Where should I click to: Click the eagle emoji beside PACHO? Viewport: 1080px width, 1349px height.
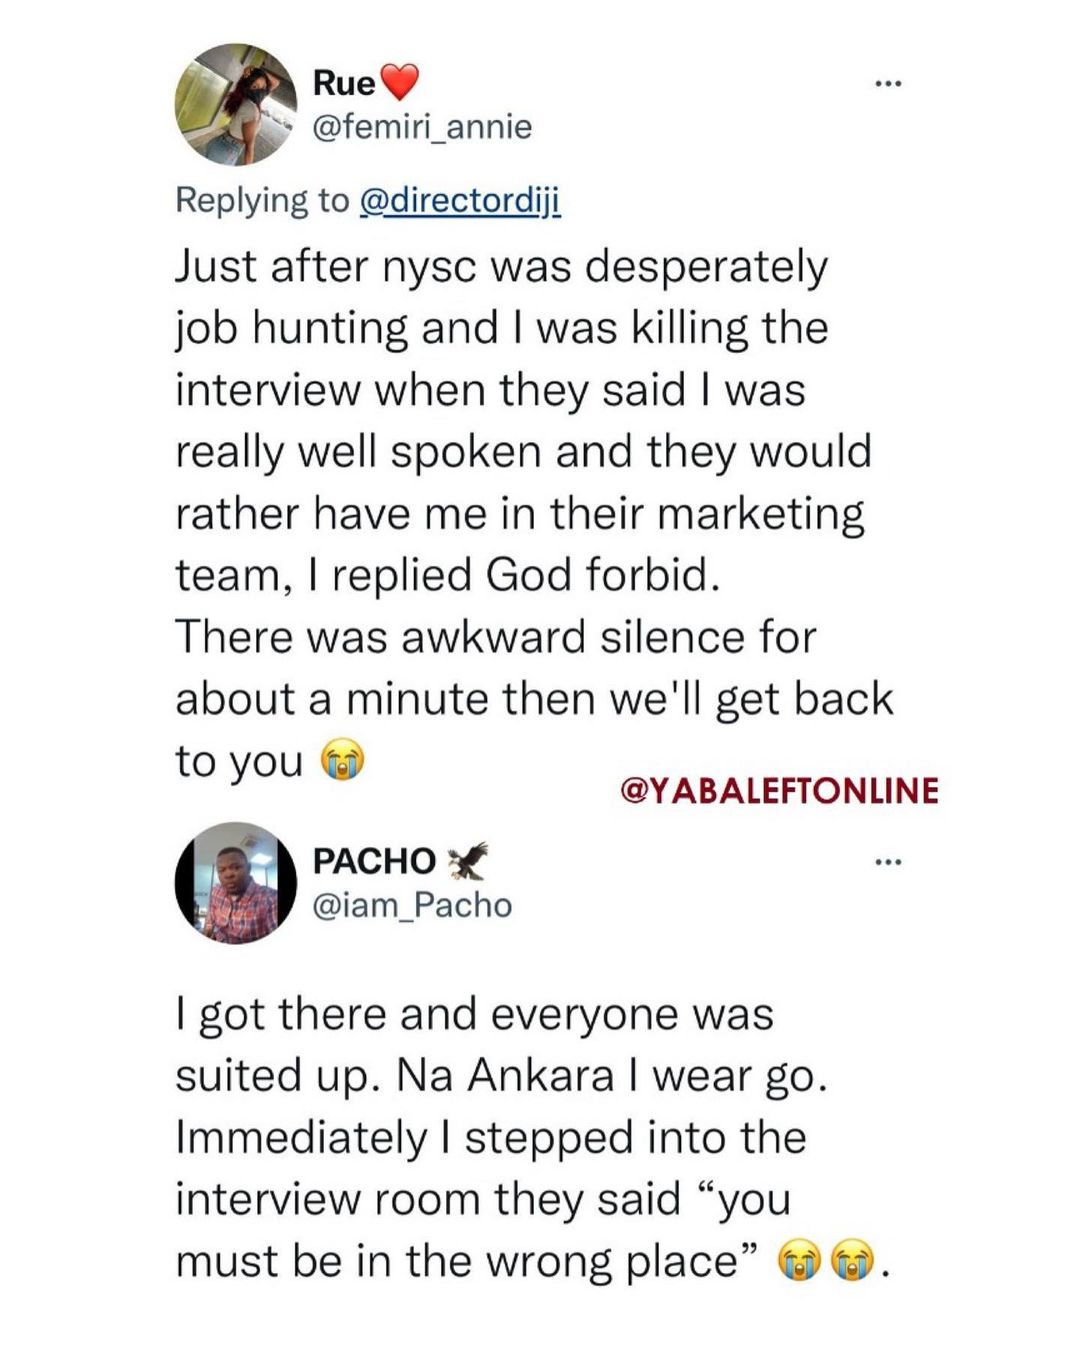click(x=467, y=860)
